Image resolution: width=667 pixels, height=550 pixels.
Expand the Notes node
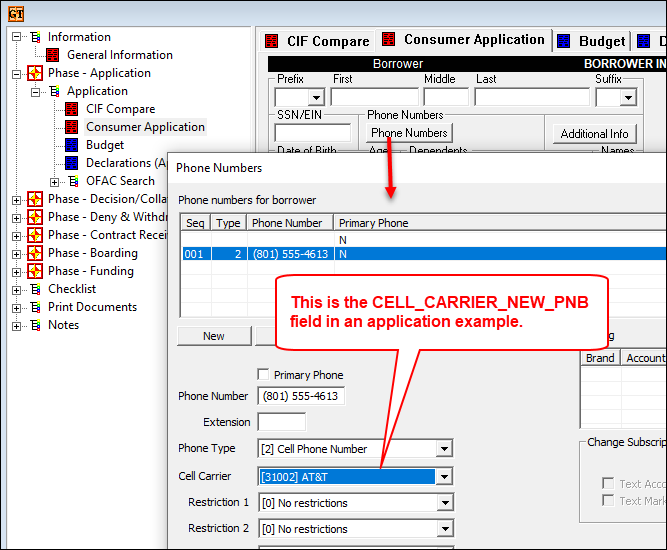coord(16,326)
